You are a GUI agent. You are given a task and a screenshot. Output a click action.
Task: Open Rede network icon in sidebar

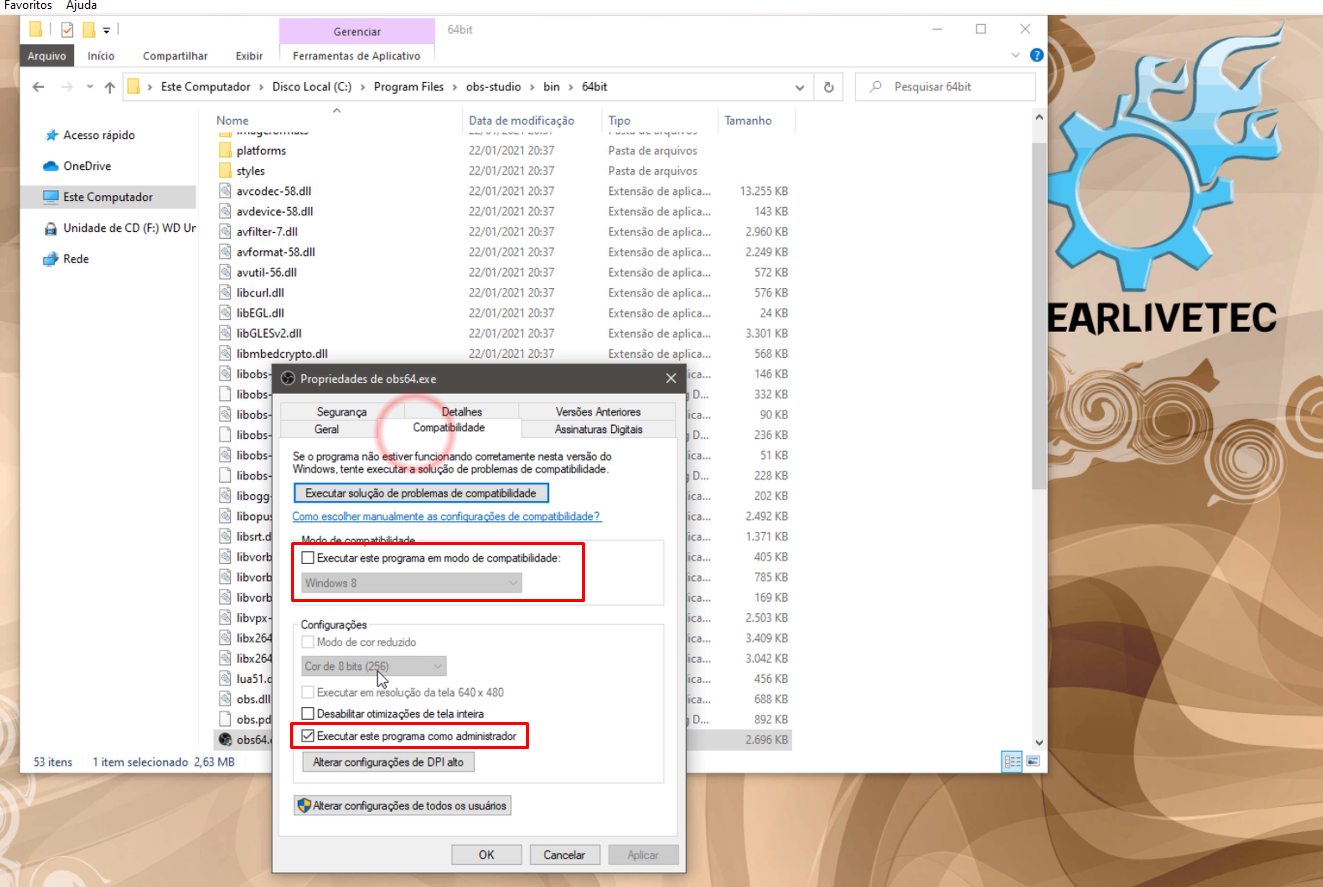point(51,259)
